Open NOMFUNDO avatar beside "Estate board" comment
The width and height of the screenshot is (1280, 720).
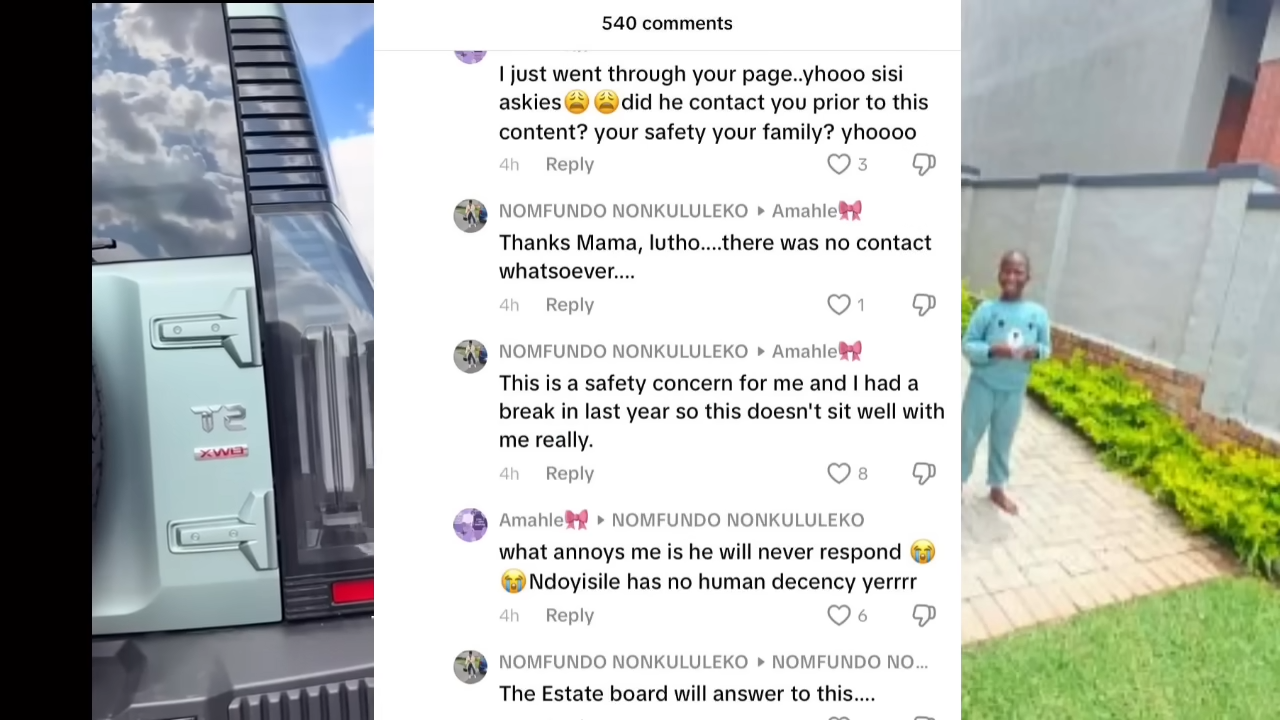[x=470, y=666]
